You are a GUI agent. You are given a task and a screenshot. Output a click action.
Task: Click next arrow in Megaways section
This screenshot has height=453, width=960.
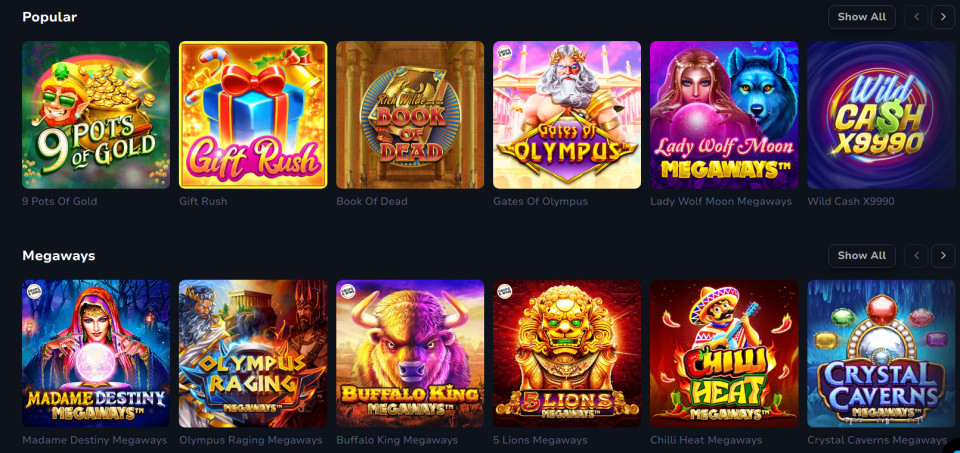pos(943,256)
